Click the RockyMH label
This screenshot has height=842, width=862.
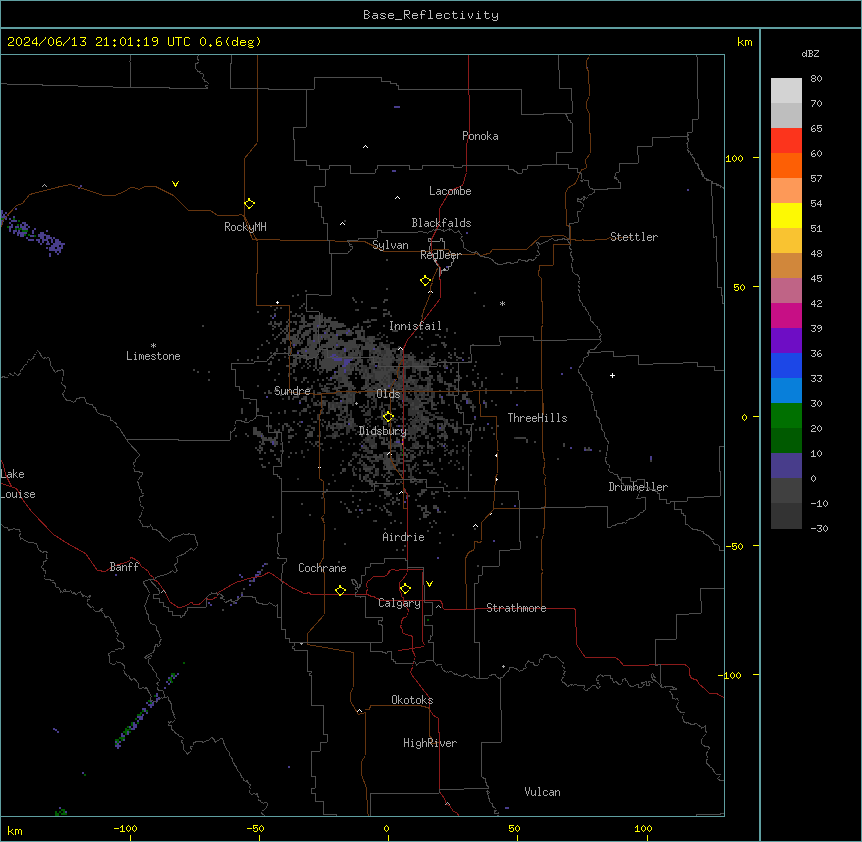245,227
